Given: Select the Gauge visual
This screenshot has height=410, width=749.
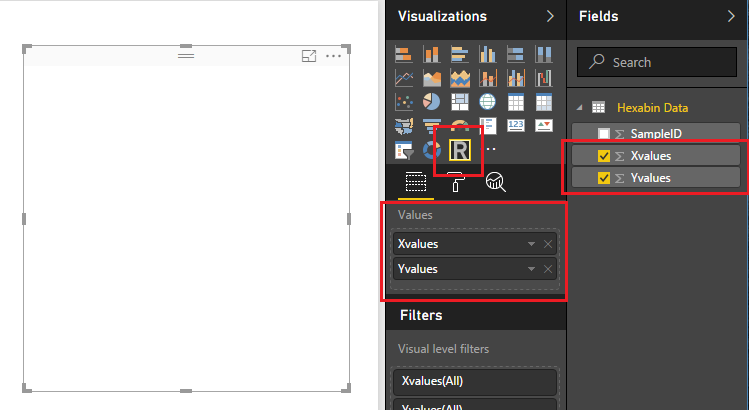Looking at the screenshot, I should point(460,126).
